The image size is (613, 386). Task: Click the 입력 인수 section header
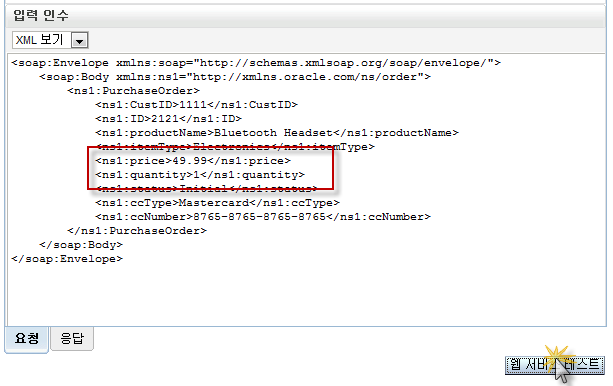coord(41,16)
